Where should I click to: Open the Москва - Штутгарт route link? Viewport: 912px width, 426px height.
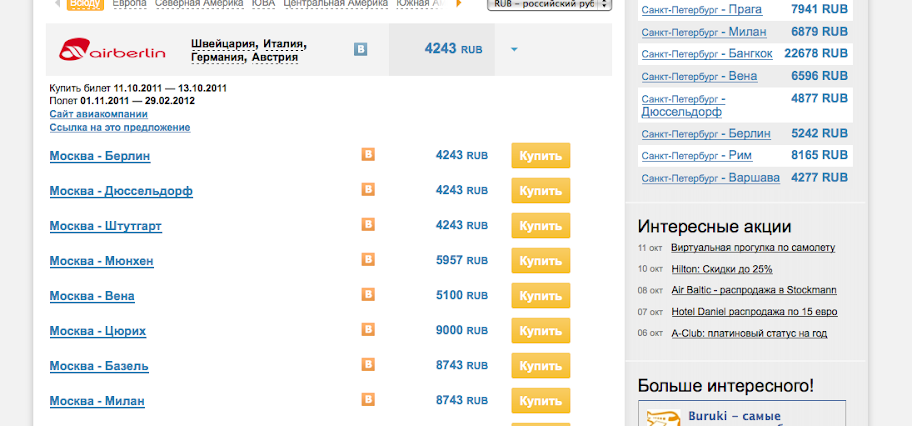(x=106, y=226)
